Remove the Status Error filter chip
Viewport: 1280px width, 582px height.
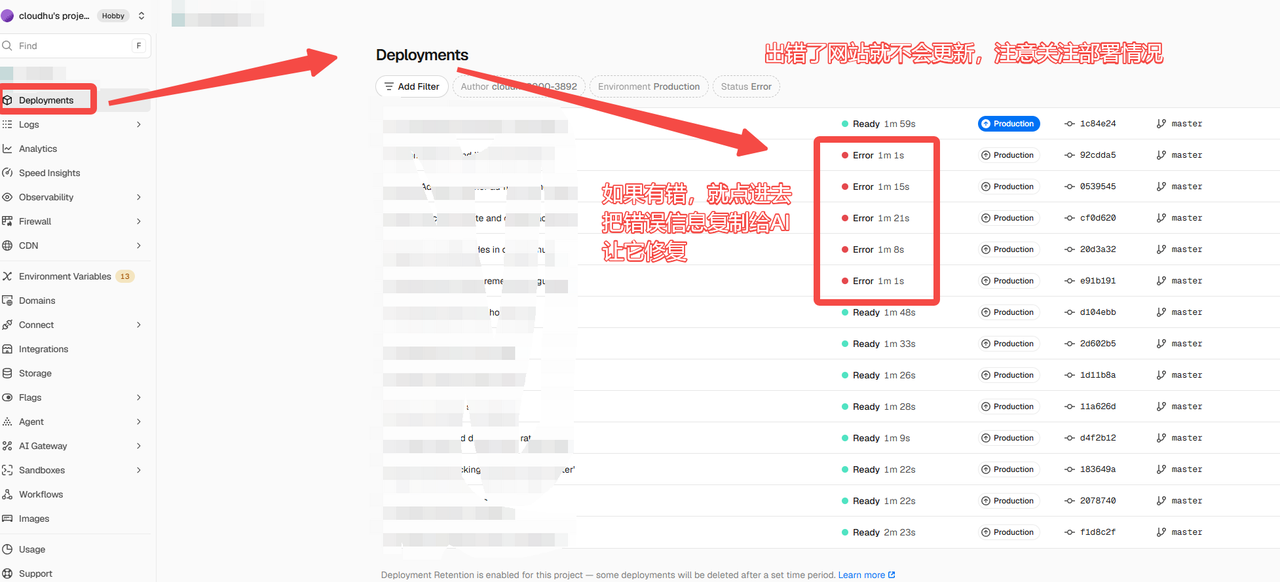coord(746,87)
